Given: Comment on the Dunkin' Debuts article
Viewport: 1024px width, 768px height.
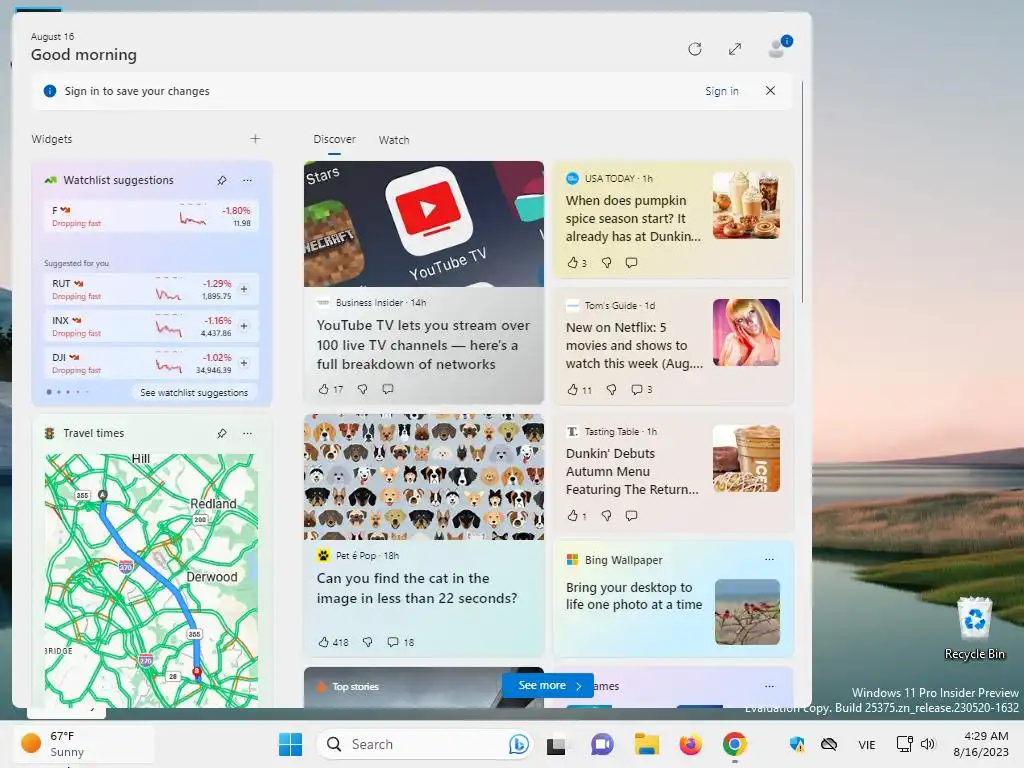Looking at the screenshot, I should coord(632,515).
